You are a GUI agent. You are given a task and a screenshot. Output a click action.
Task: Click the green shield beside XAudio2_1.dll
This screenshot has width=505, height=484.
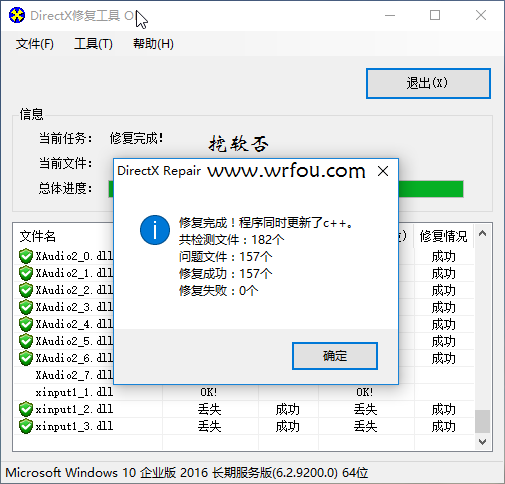click(26, 273)
